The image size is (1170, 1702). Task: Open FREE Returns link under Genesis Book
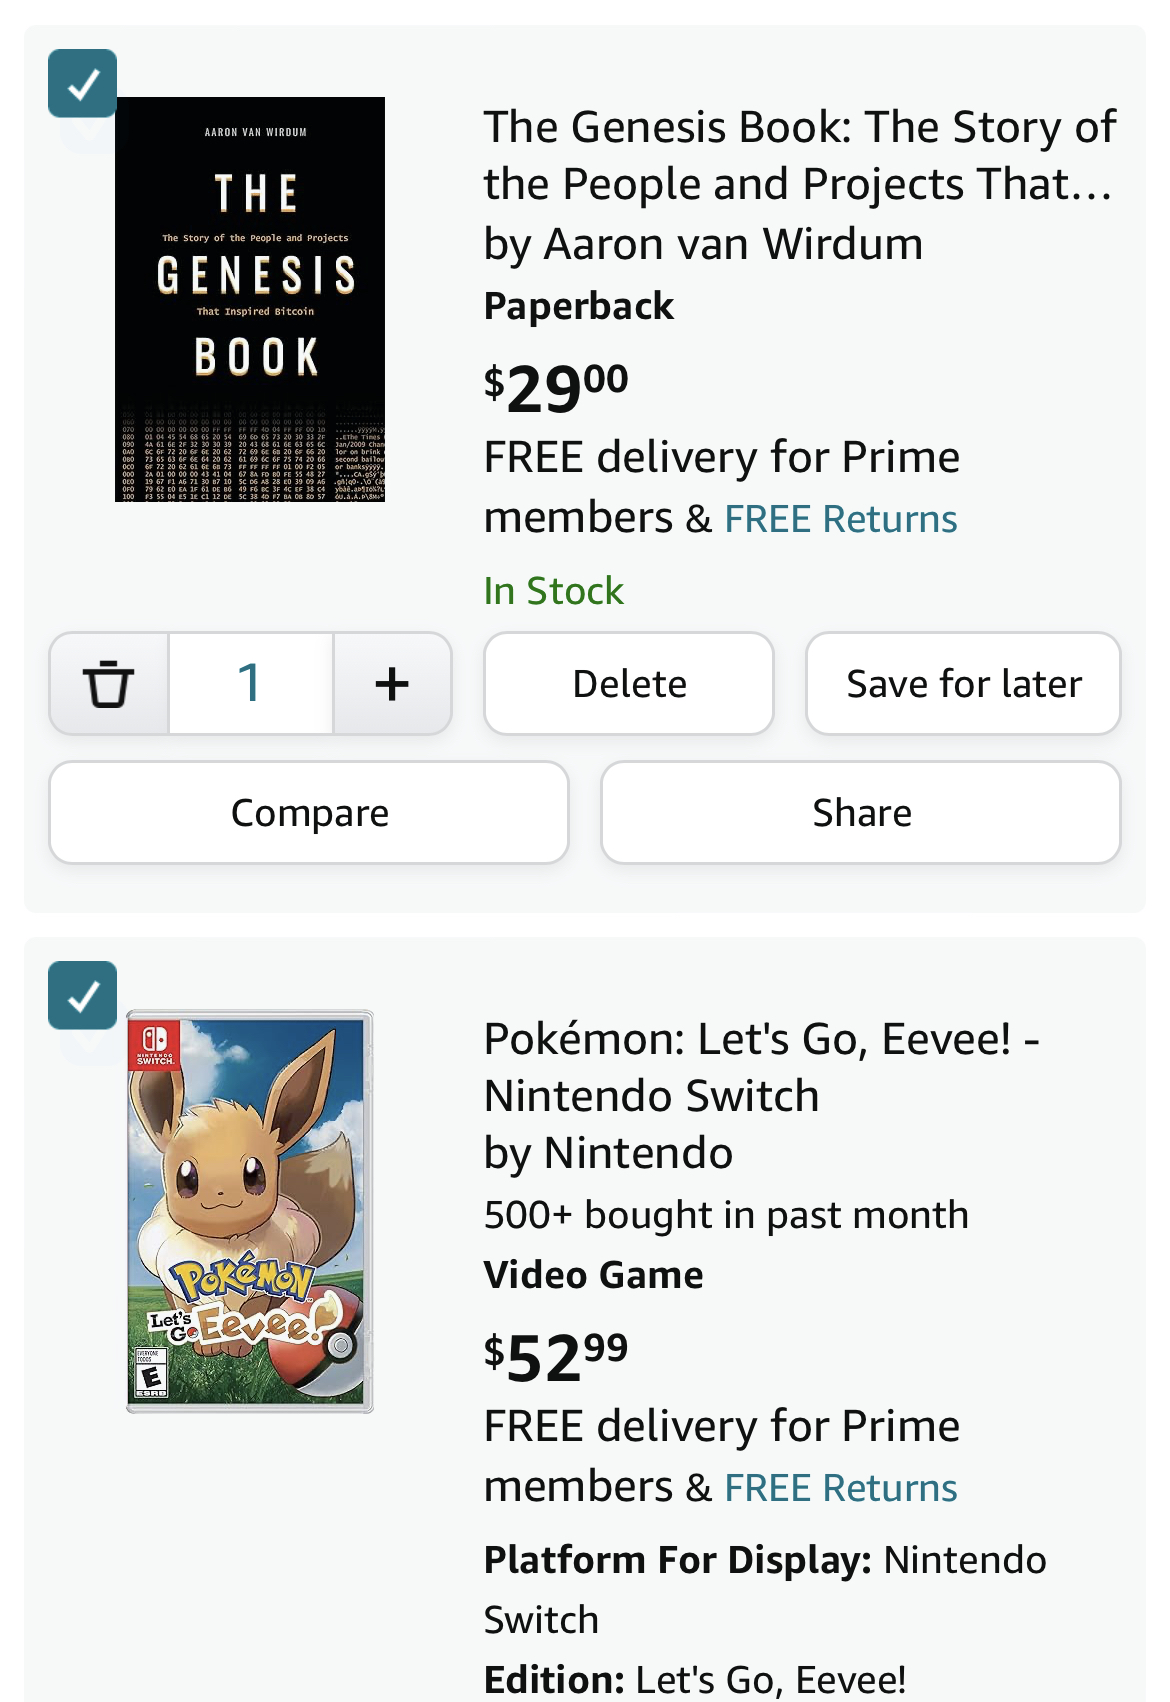(x=840, y=519)
